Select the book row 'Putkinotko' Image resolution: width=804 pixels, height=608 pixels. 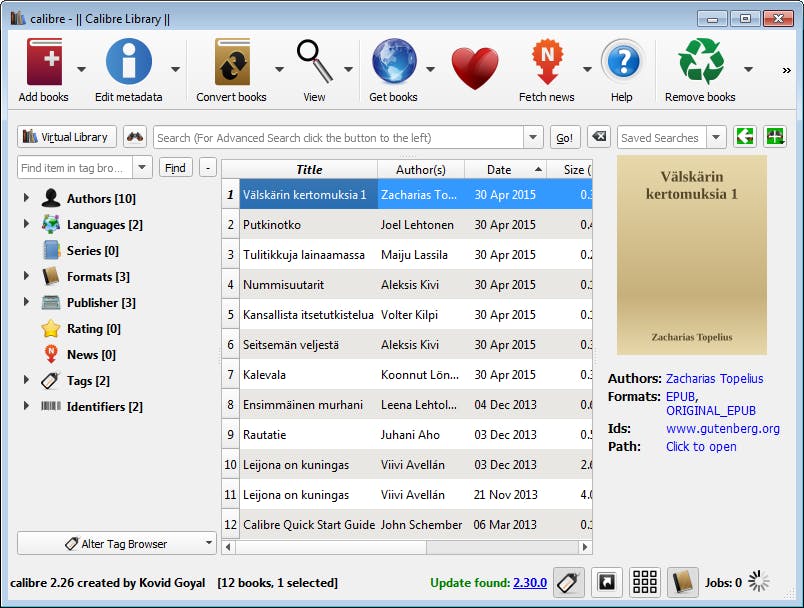coord(408,225)
